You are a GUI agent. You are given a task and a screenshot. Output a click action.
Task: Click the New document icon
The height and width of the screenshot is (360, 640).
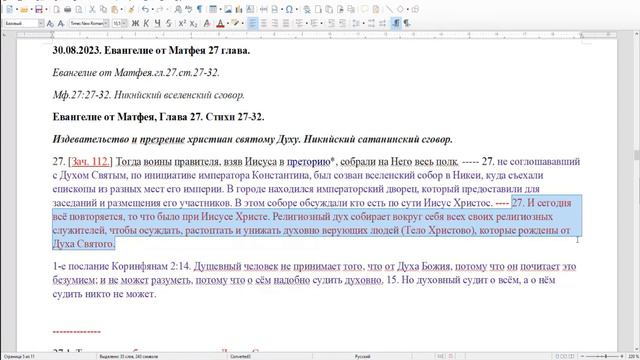(9, 9)
